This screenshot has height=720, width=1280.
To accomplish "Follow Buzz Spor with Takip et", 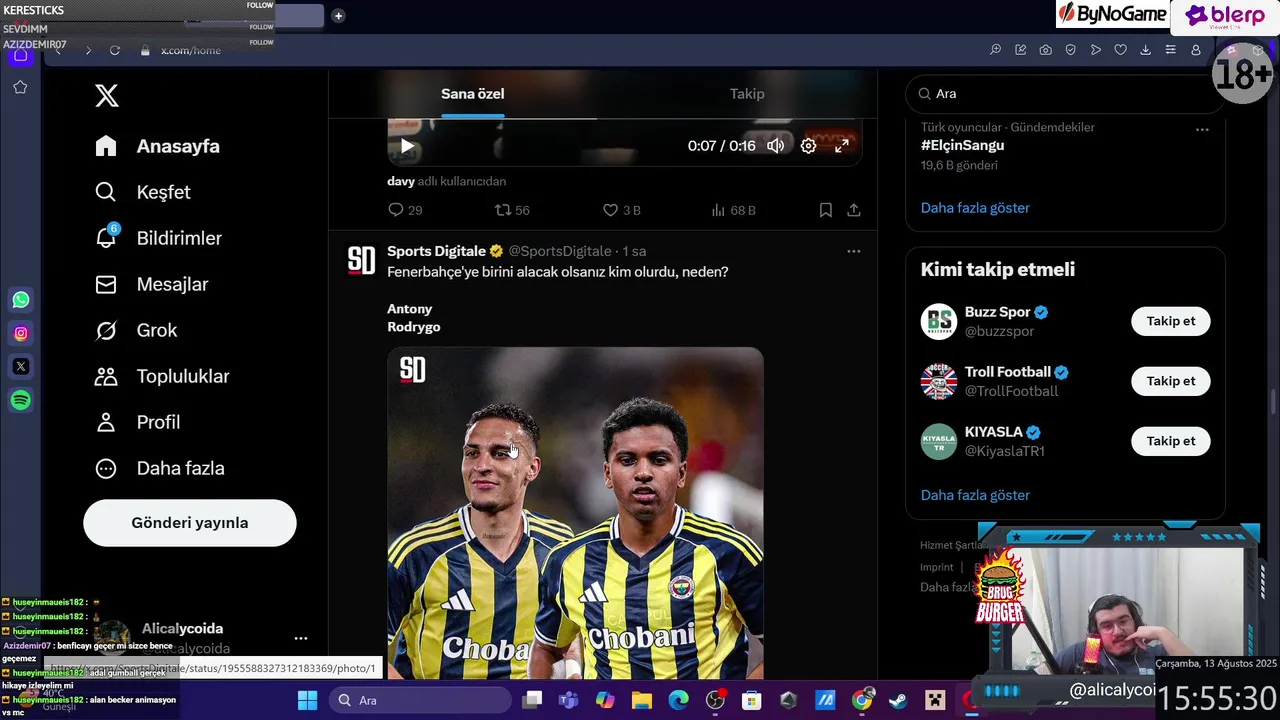I will point(1171,321).
